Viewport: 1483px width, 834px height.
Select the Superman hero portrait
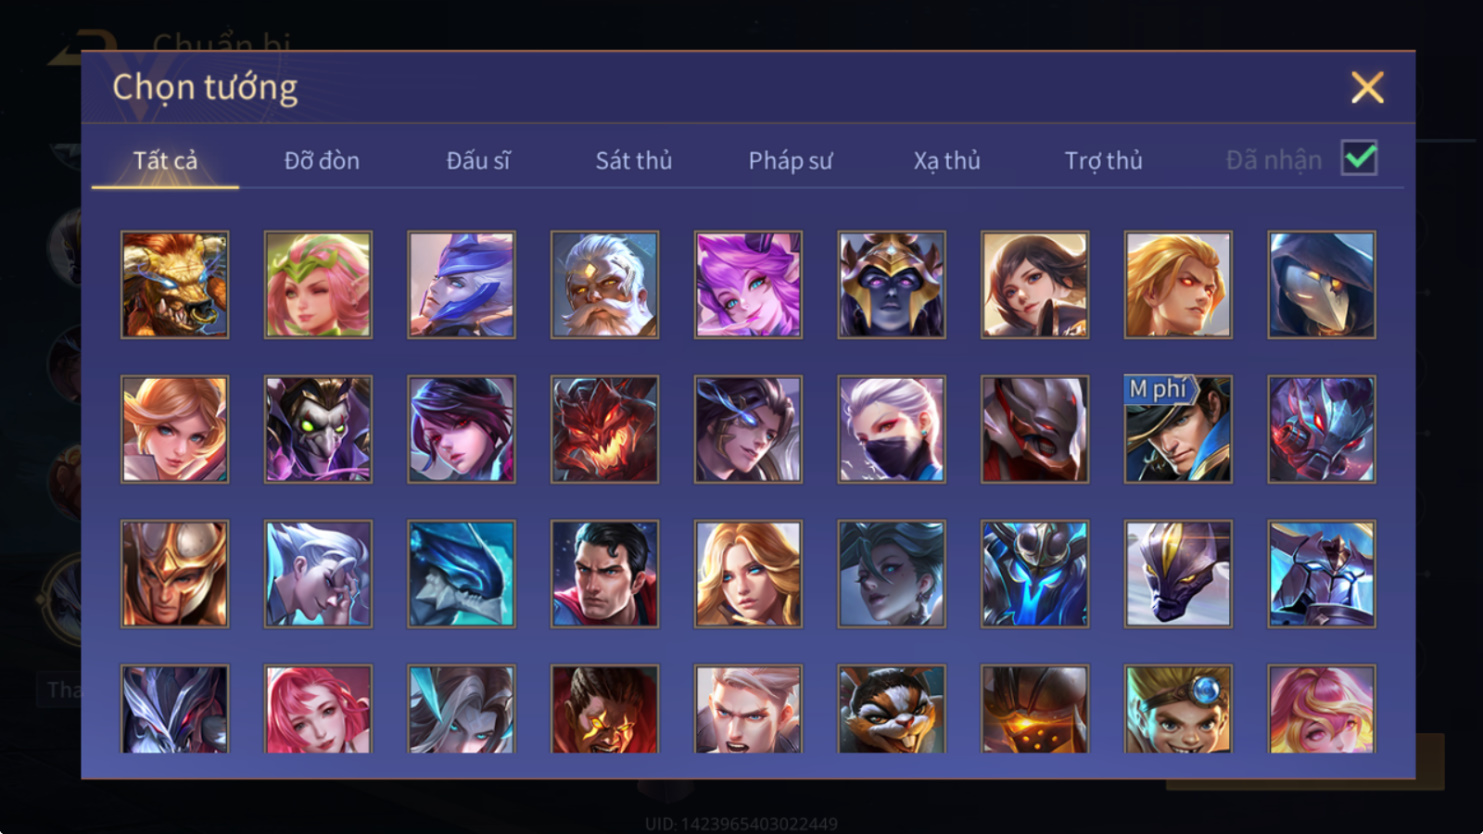(x=605, y=574)
